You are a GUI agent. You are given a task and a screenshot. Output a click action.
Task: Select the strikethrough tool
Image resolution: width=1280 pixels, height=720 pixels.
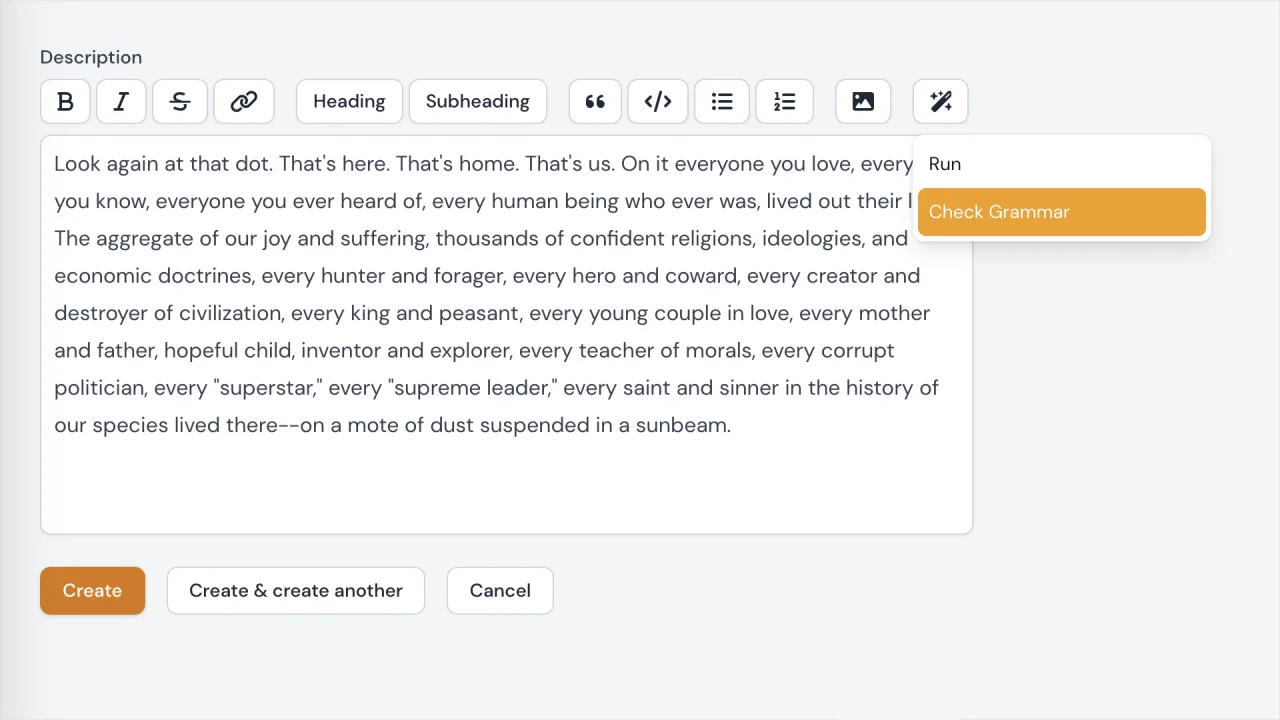[x=179, y=101]
